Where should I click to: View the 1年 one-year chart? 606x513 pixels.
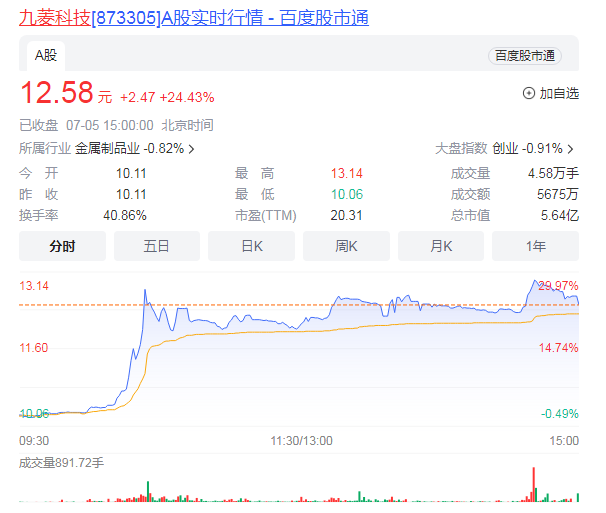pos(535,246)
